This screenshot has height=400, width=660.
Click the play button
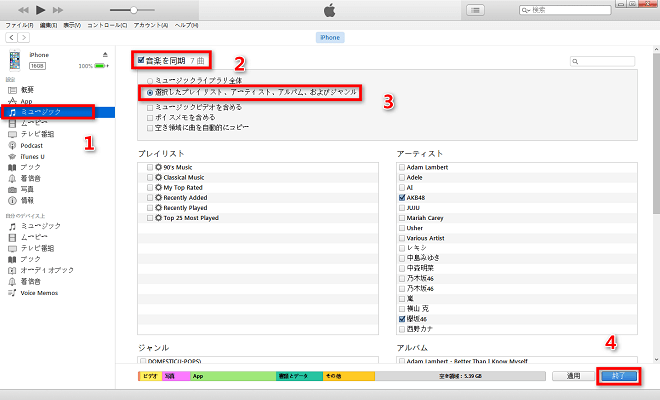[40, 10]
